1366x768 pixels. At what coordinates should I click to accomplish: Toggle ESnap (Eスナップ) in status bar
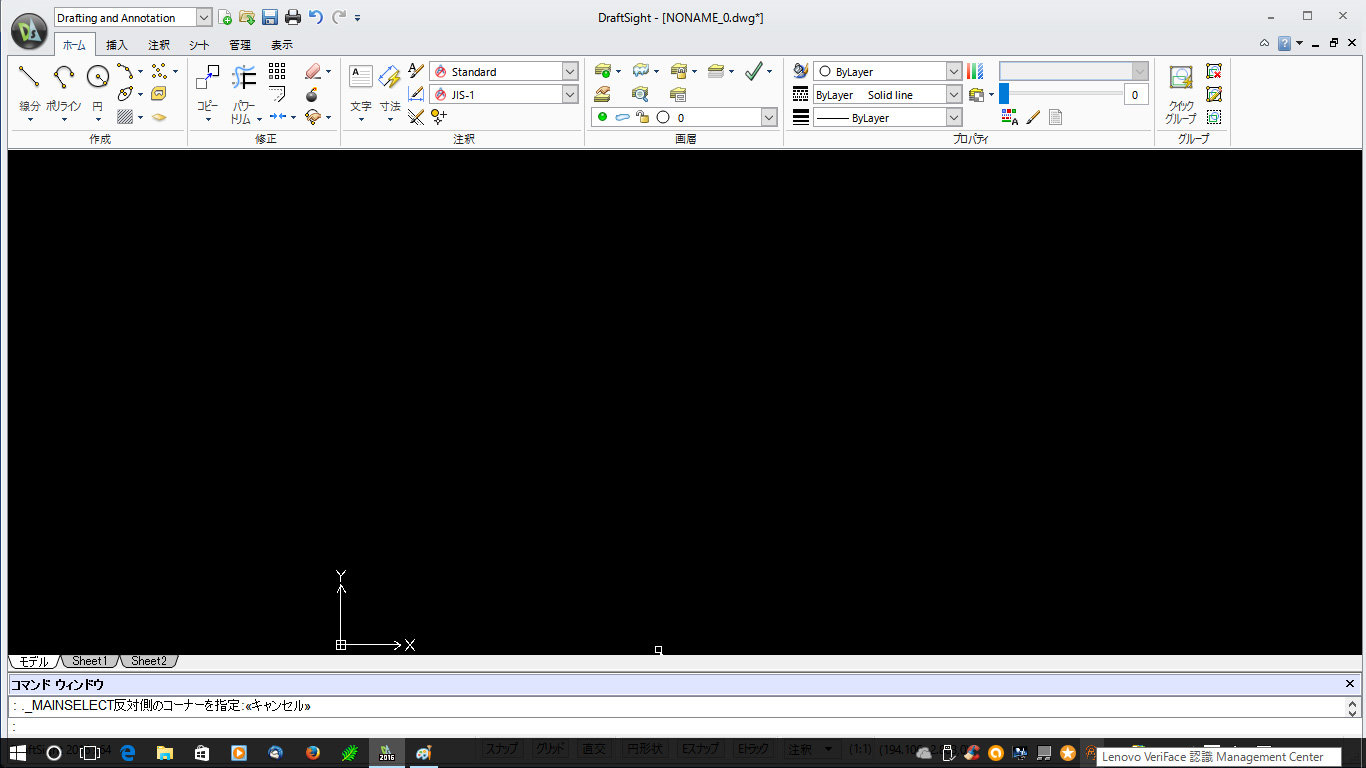700,748
